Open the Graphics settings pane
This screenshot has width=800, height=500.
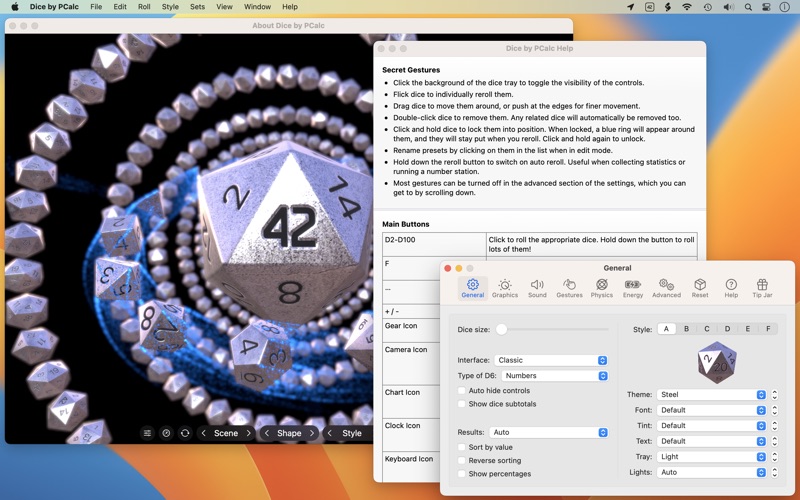point(505,288)
